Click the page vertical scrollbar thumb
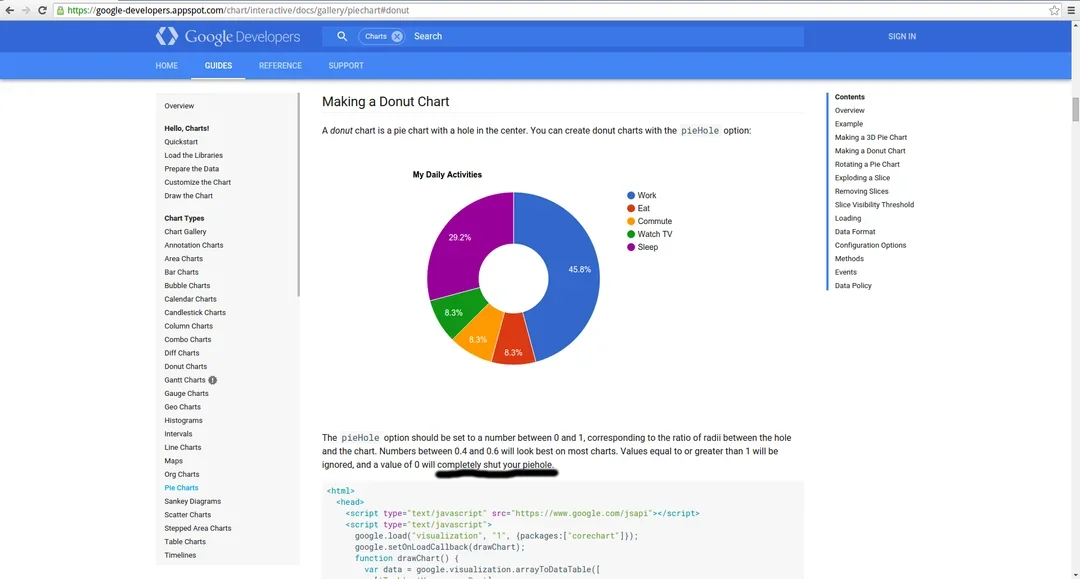 tap(1075, 110)
